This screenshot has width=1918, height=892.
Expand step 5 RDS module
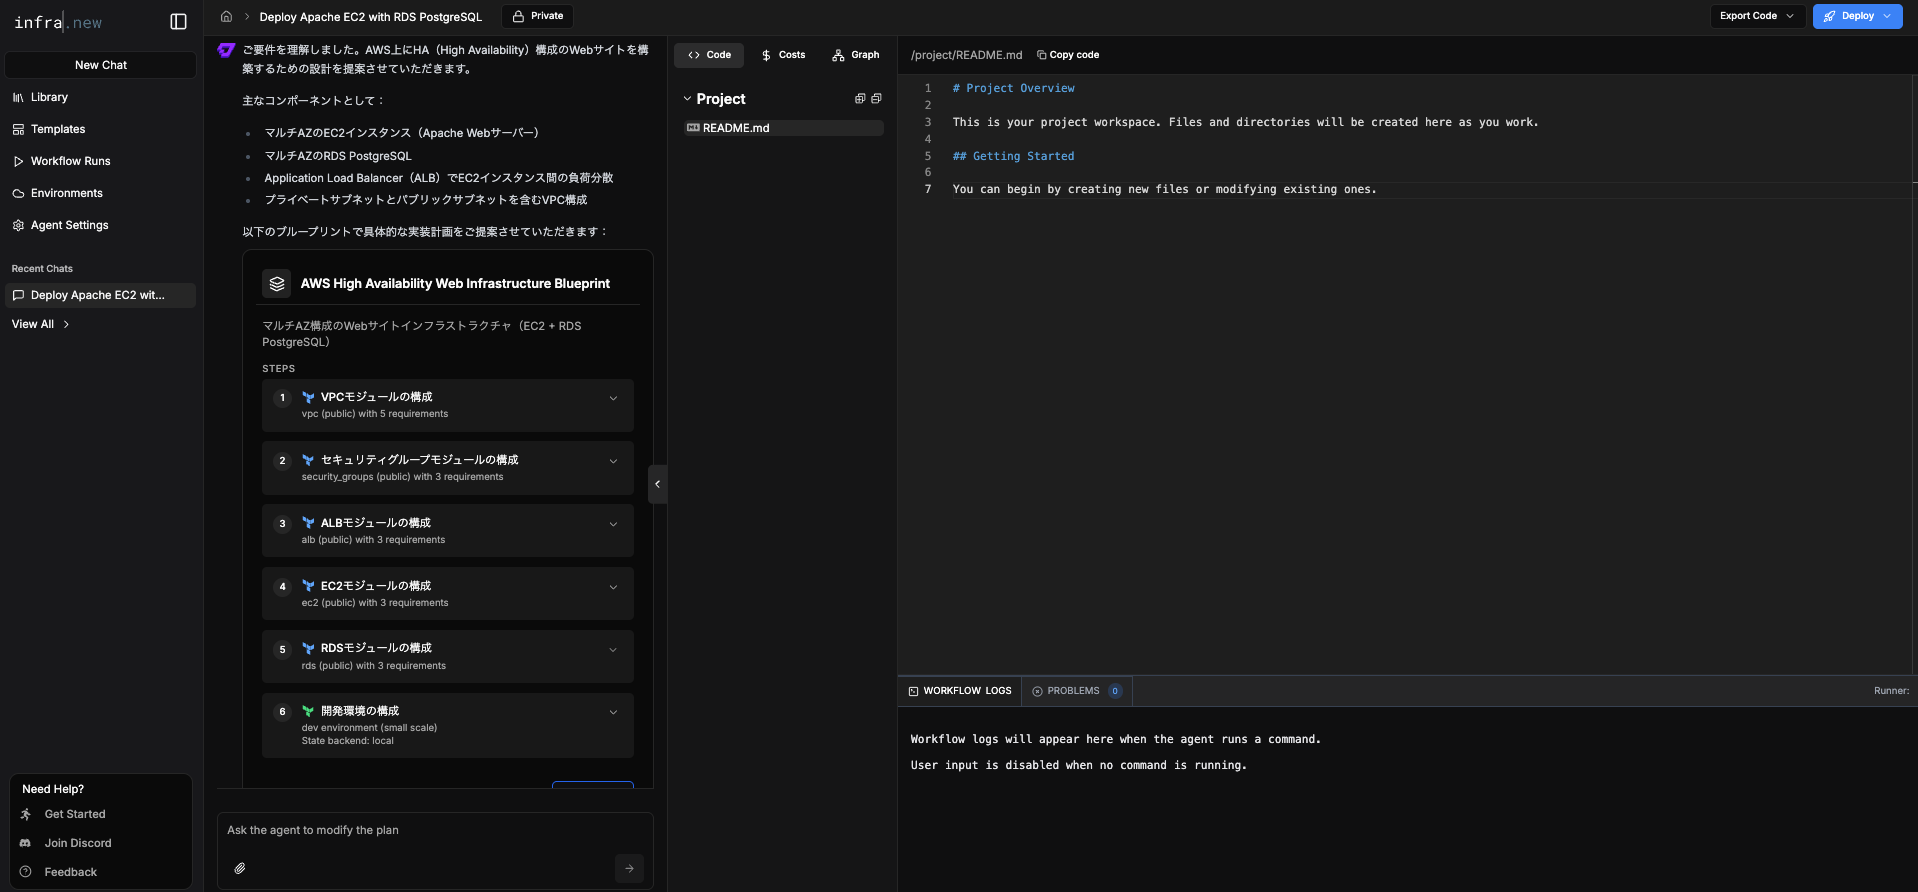click(613, 650)
